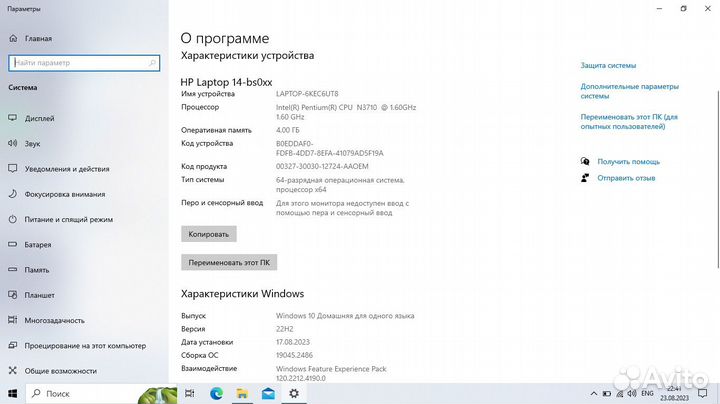This screenshot has width=720, height=404.
Task: Click the search highlight image in the taskbar search box
Action: (x=158, y=395)
